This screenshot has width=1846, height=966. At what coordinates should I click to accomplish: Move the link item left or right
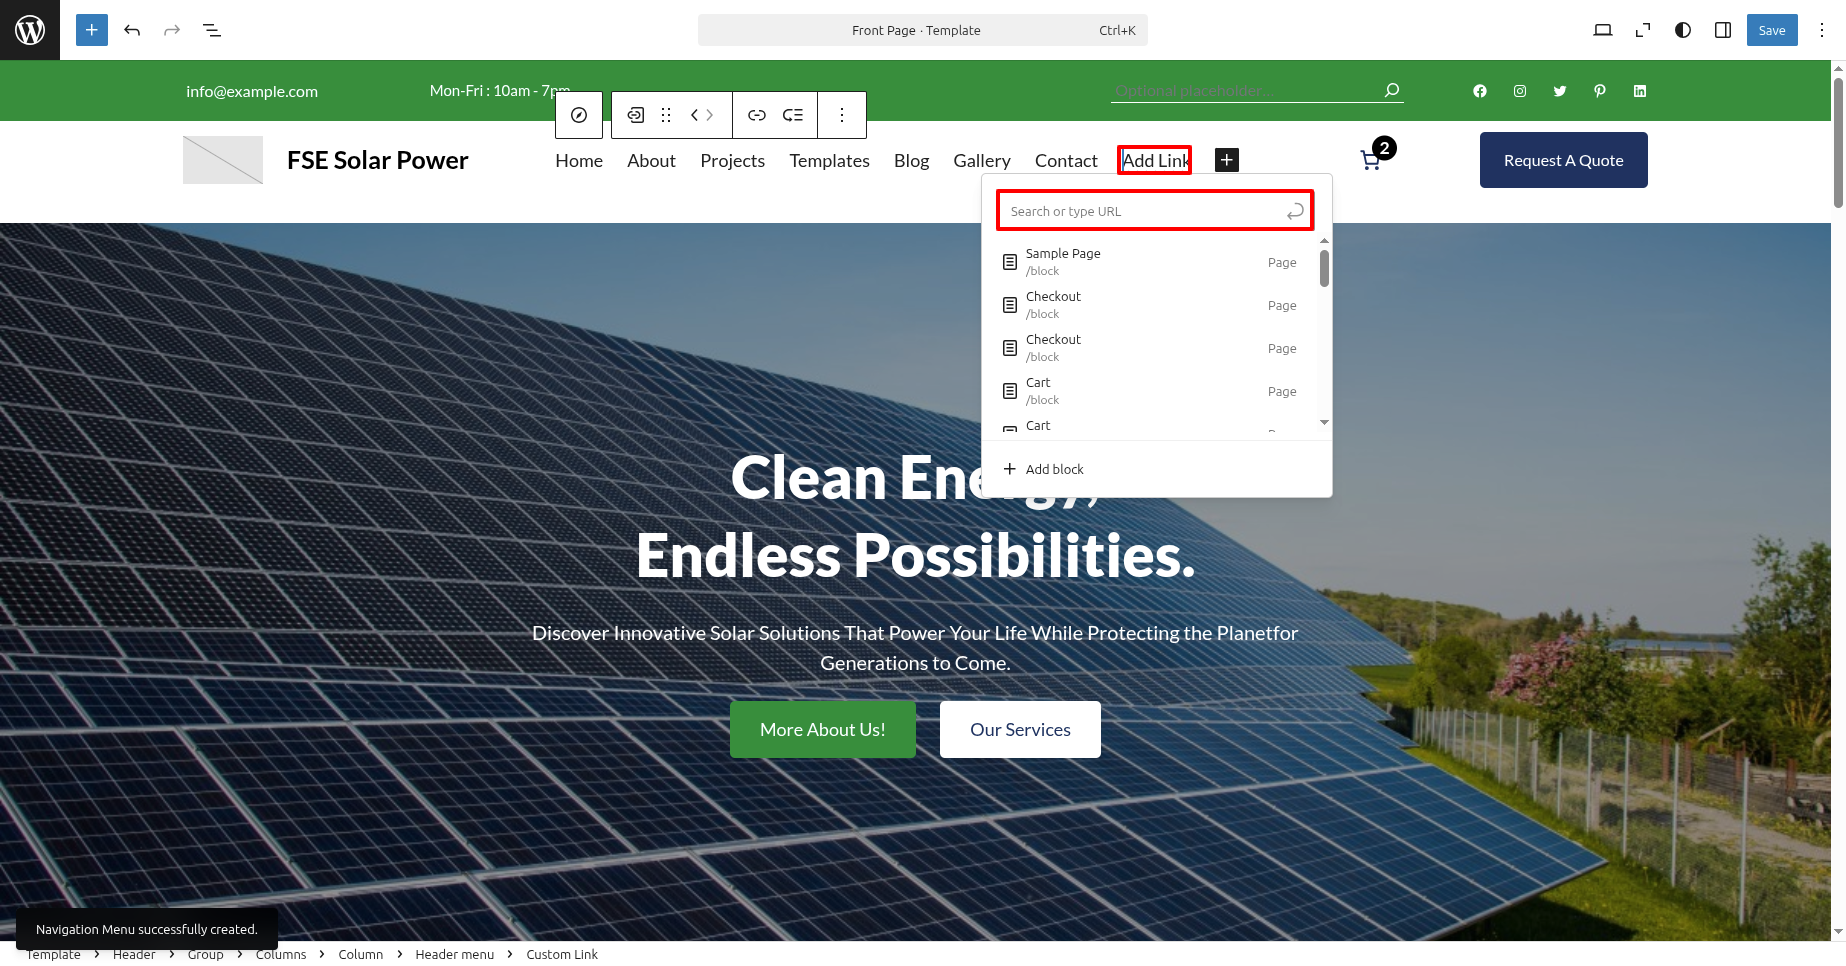click(x=702, y=115)
